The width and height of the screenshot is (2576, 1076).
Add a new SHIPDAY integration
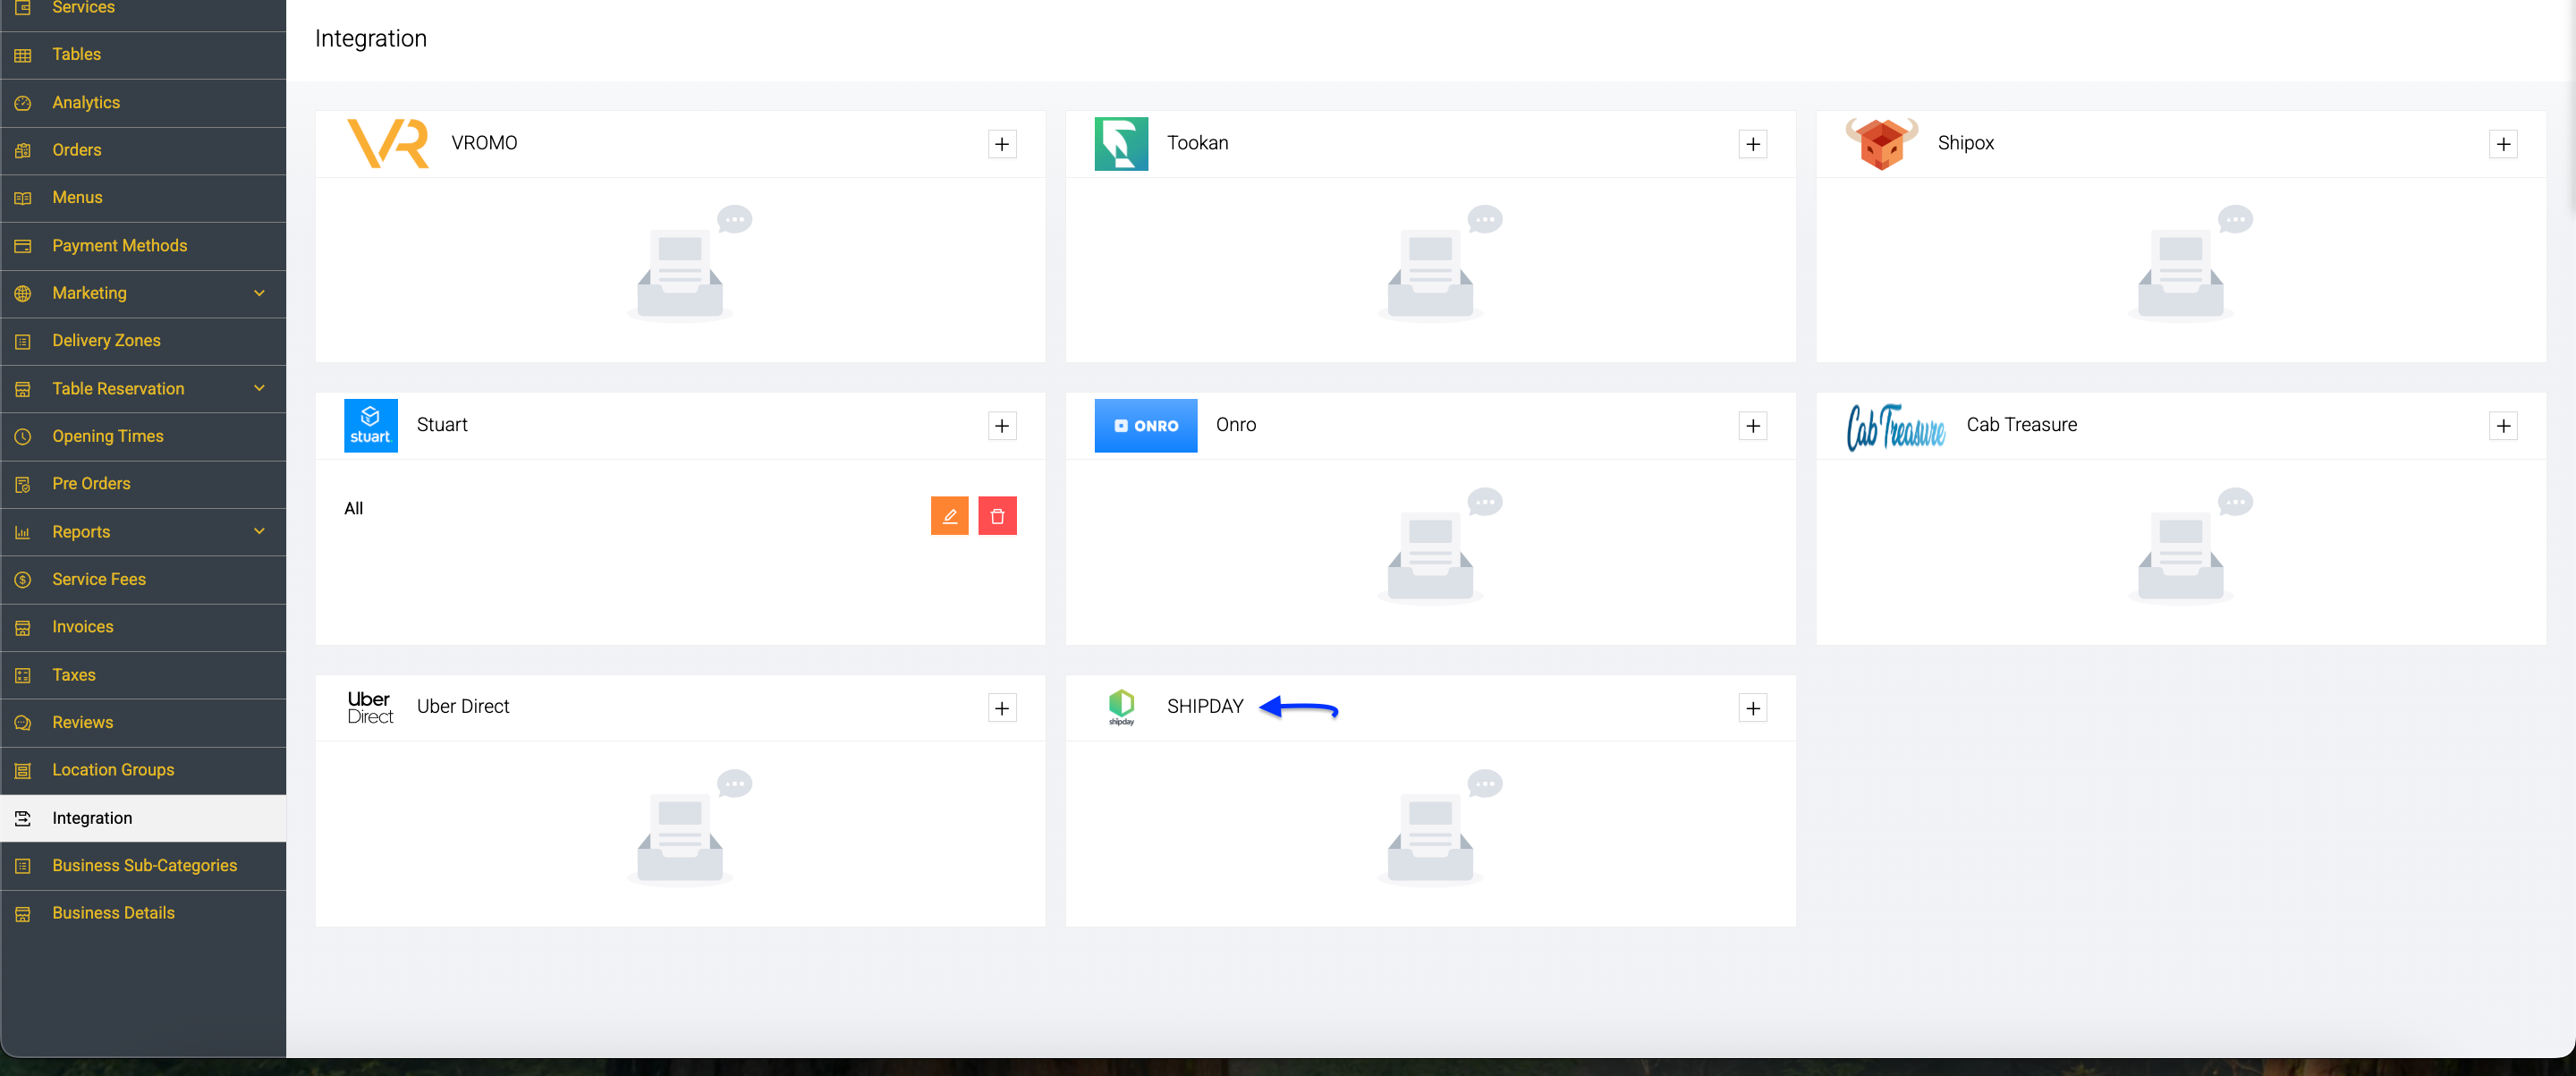pos(1752,708)
